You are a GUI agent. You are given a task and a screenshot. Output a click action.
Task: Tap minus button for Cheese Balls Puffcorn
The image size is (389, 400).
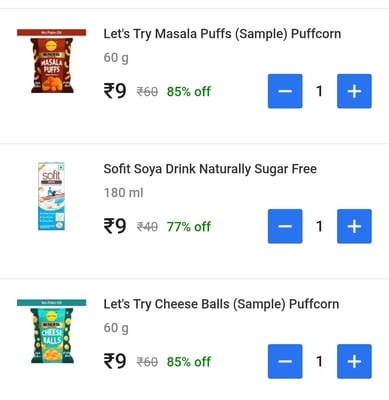[x=285, y=361]
